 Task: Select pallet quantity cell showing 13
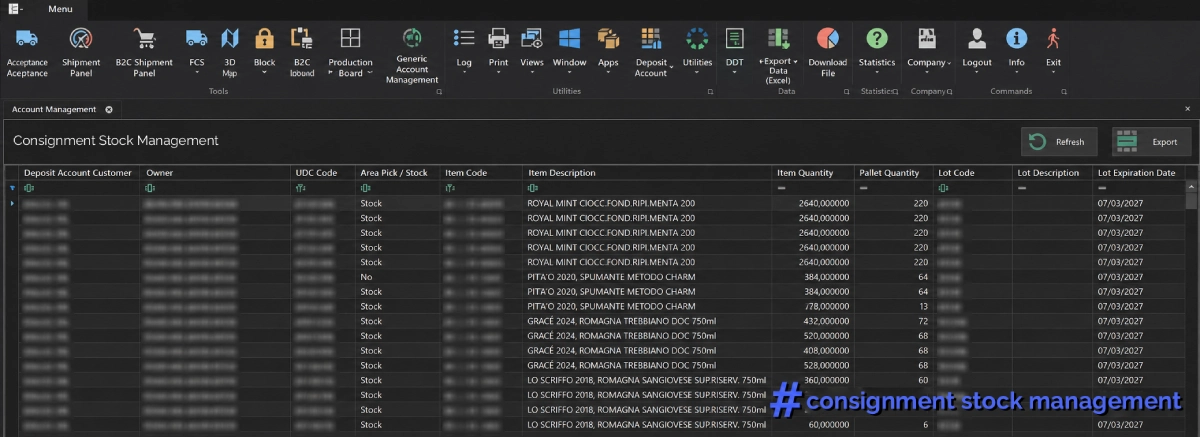(894, 306)
